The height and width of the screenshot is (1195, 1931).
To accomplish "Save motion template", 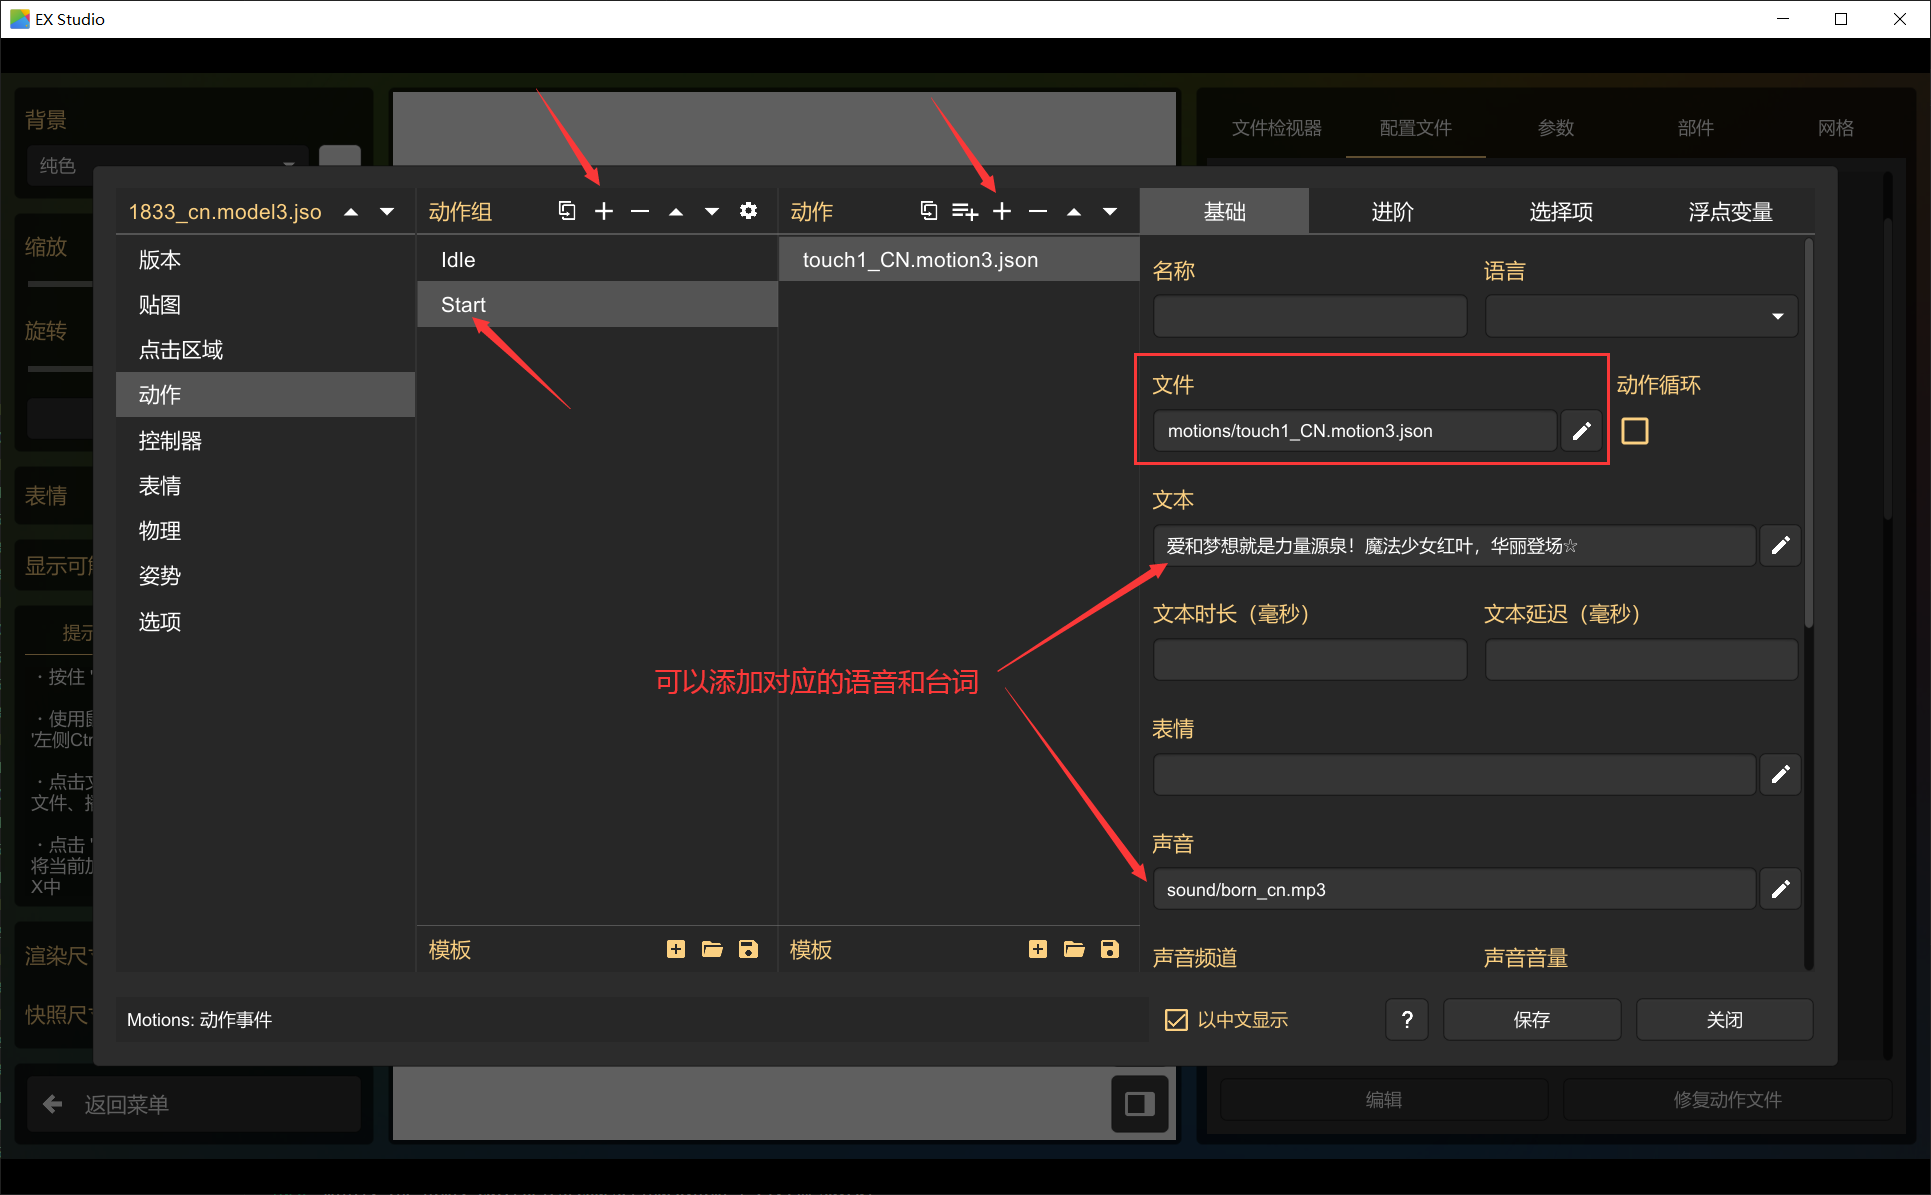I will [1110, 949].
